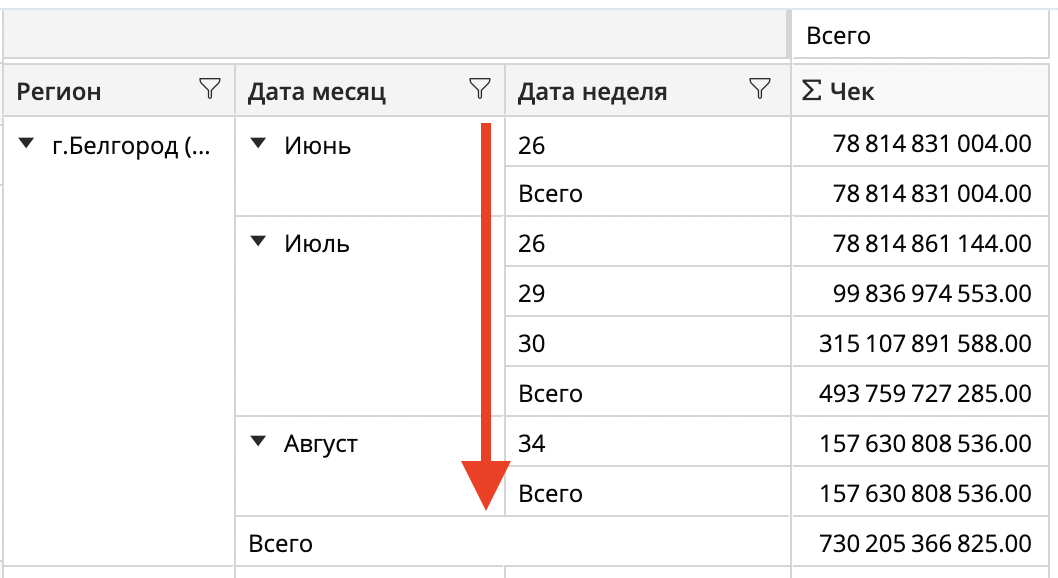This screenshot has width=1058, height=578.
Task: Click the grand total 730 205 366 825.00 cell
Action: pyautogui.click(x=925, y=544)
